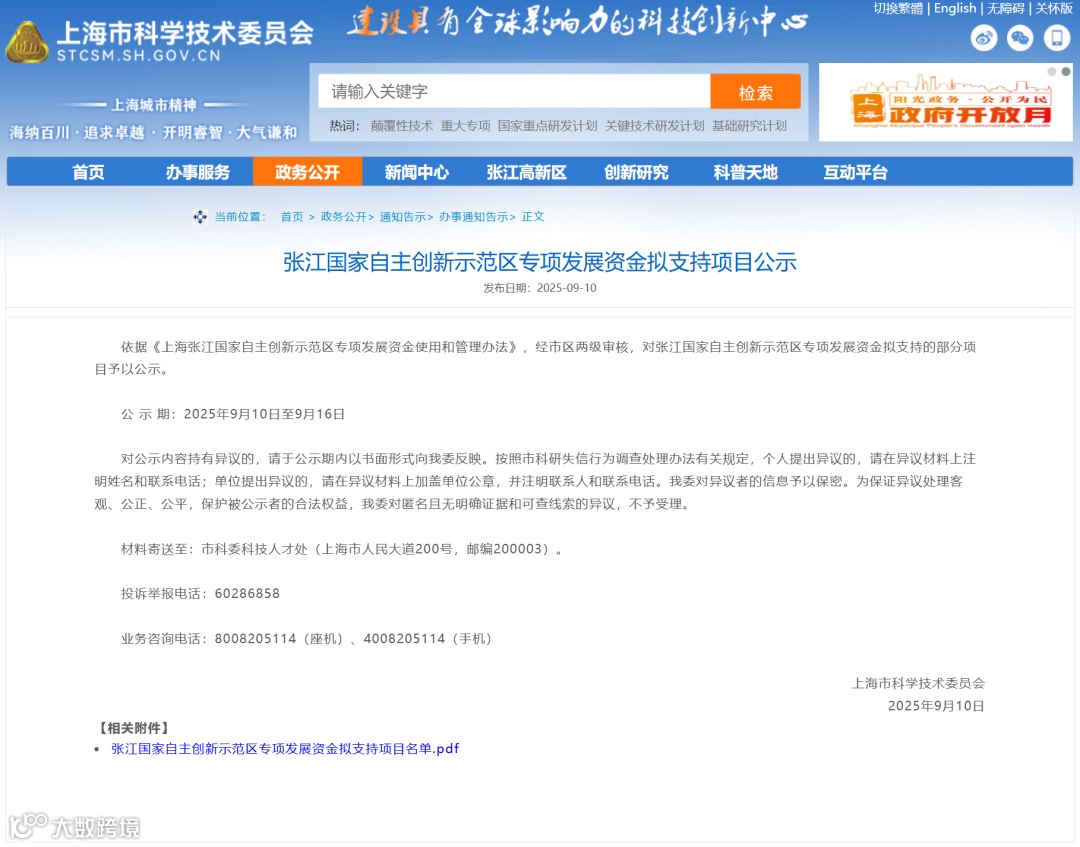Click the 公示期 date range line
Image resolution: width=1080 pixels, height=847 pixels.
[x=233, y=415]
